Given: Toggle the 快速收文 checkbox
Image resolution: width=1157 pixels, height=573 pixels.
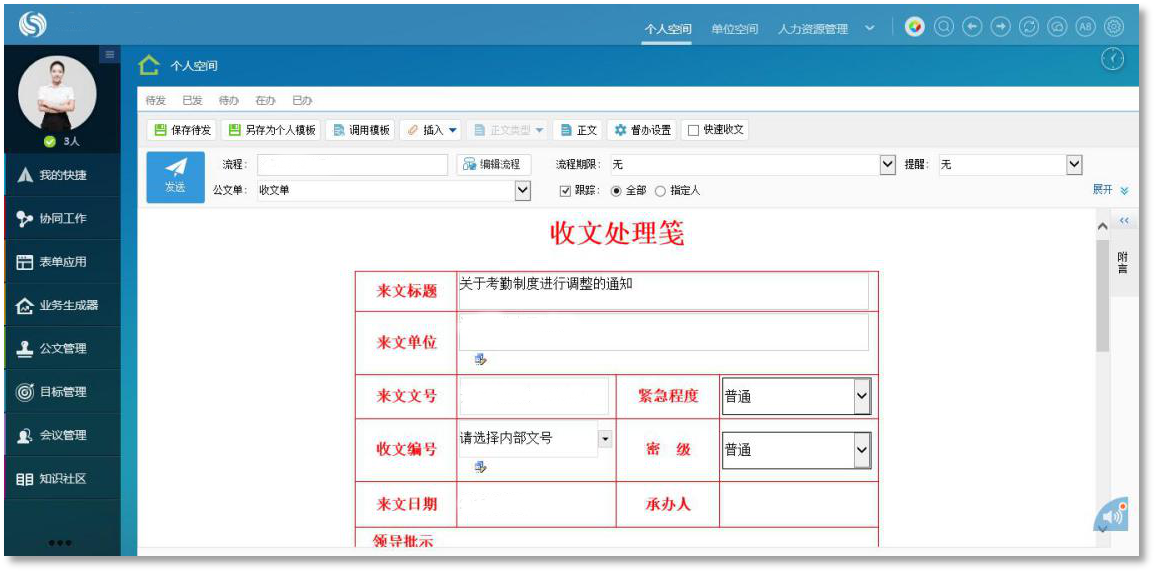Looking at the screenshot, I should coord(694,131).
